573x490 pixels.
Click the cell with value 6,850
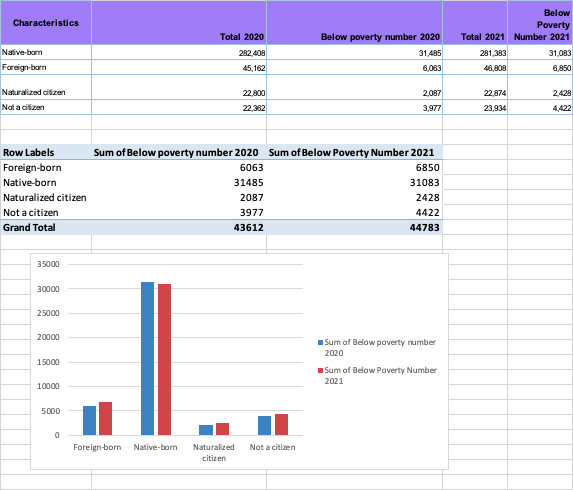(540, 67)
